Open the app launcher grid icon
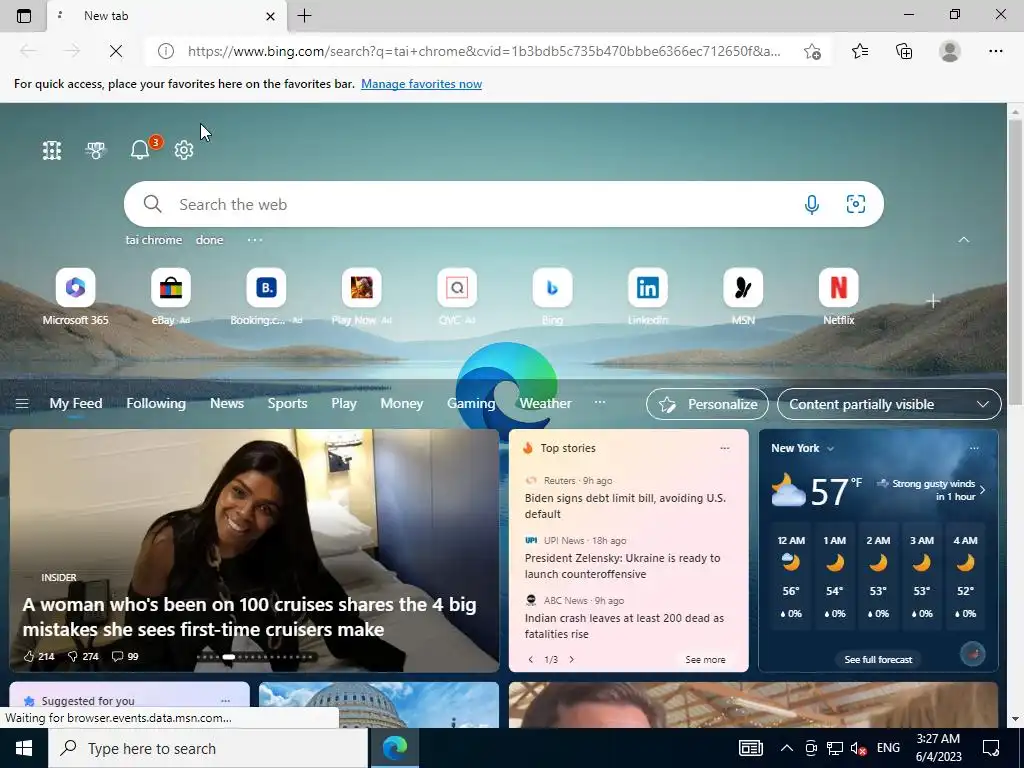The width and height of the screenshot is (1024, 768). 52,150
